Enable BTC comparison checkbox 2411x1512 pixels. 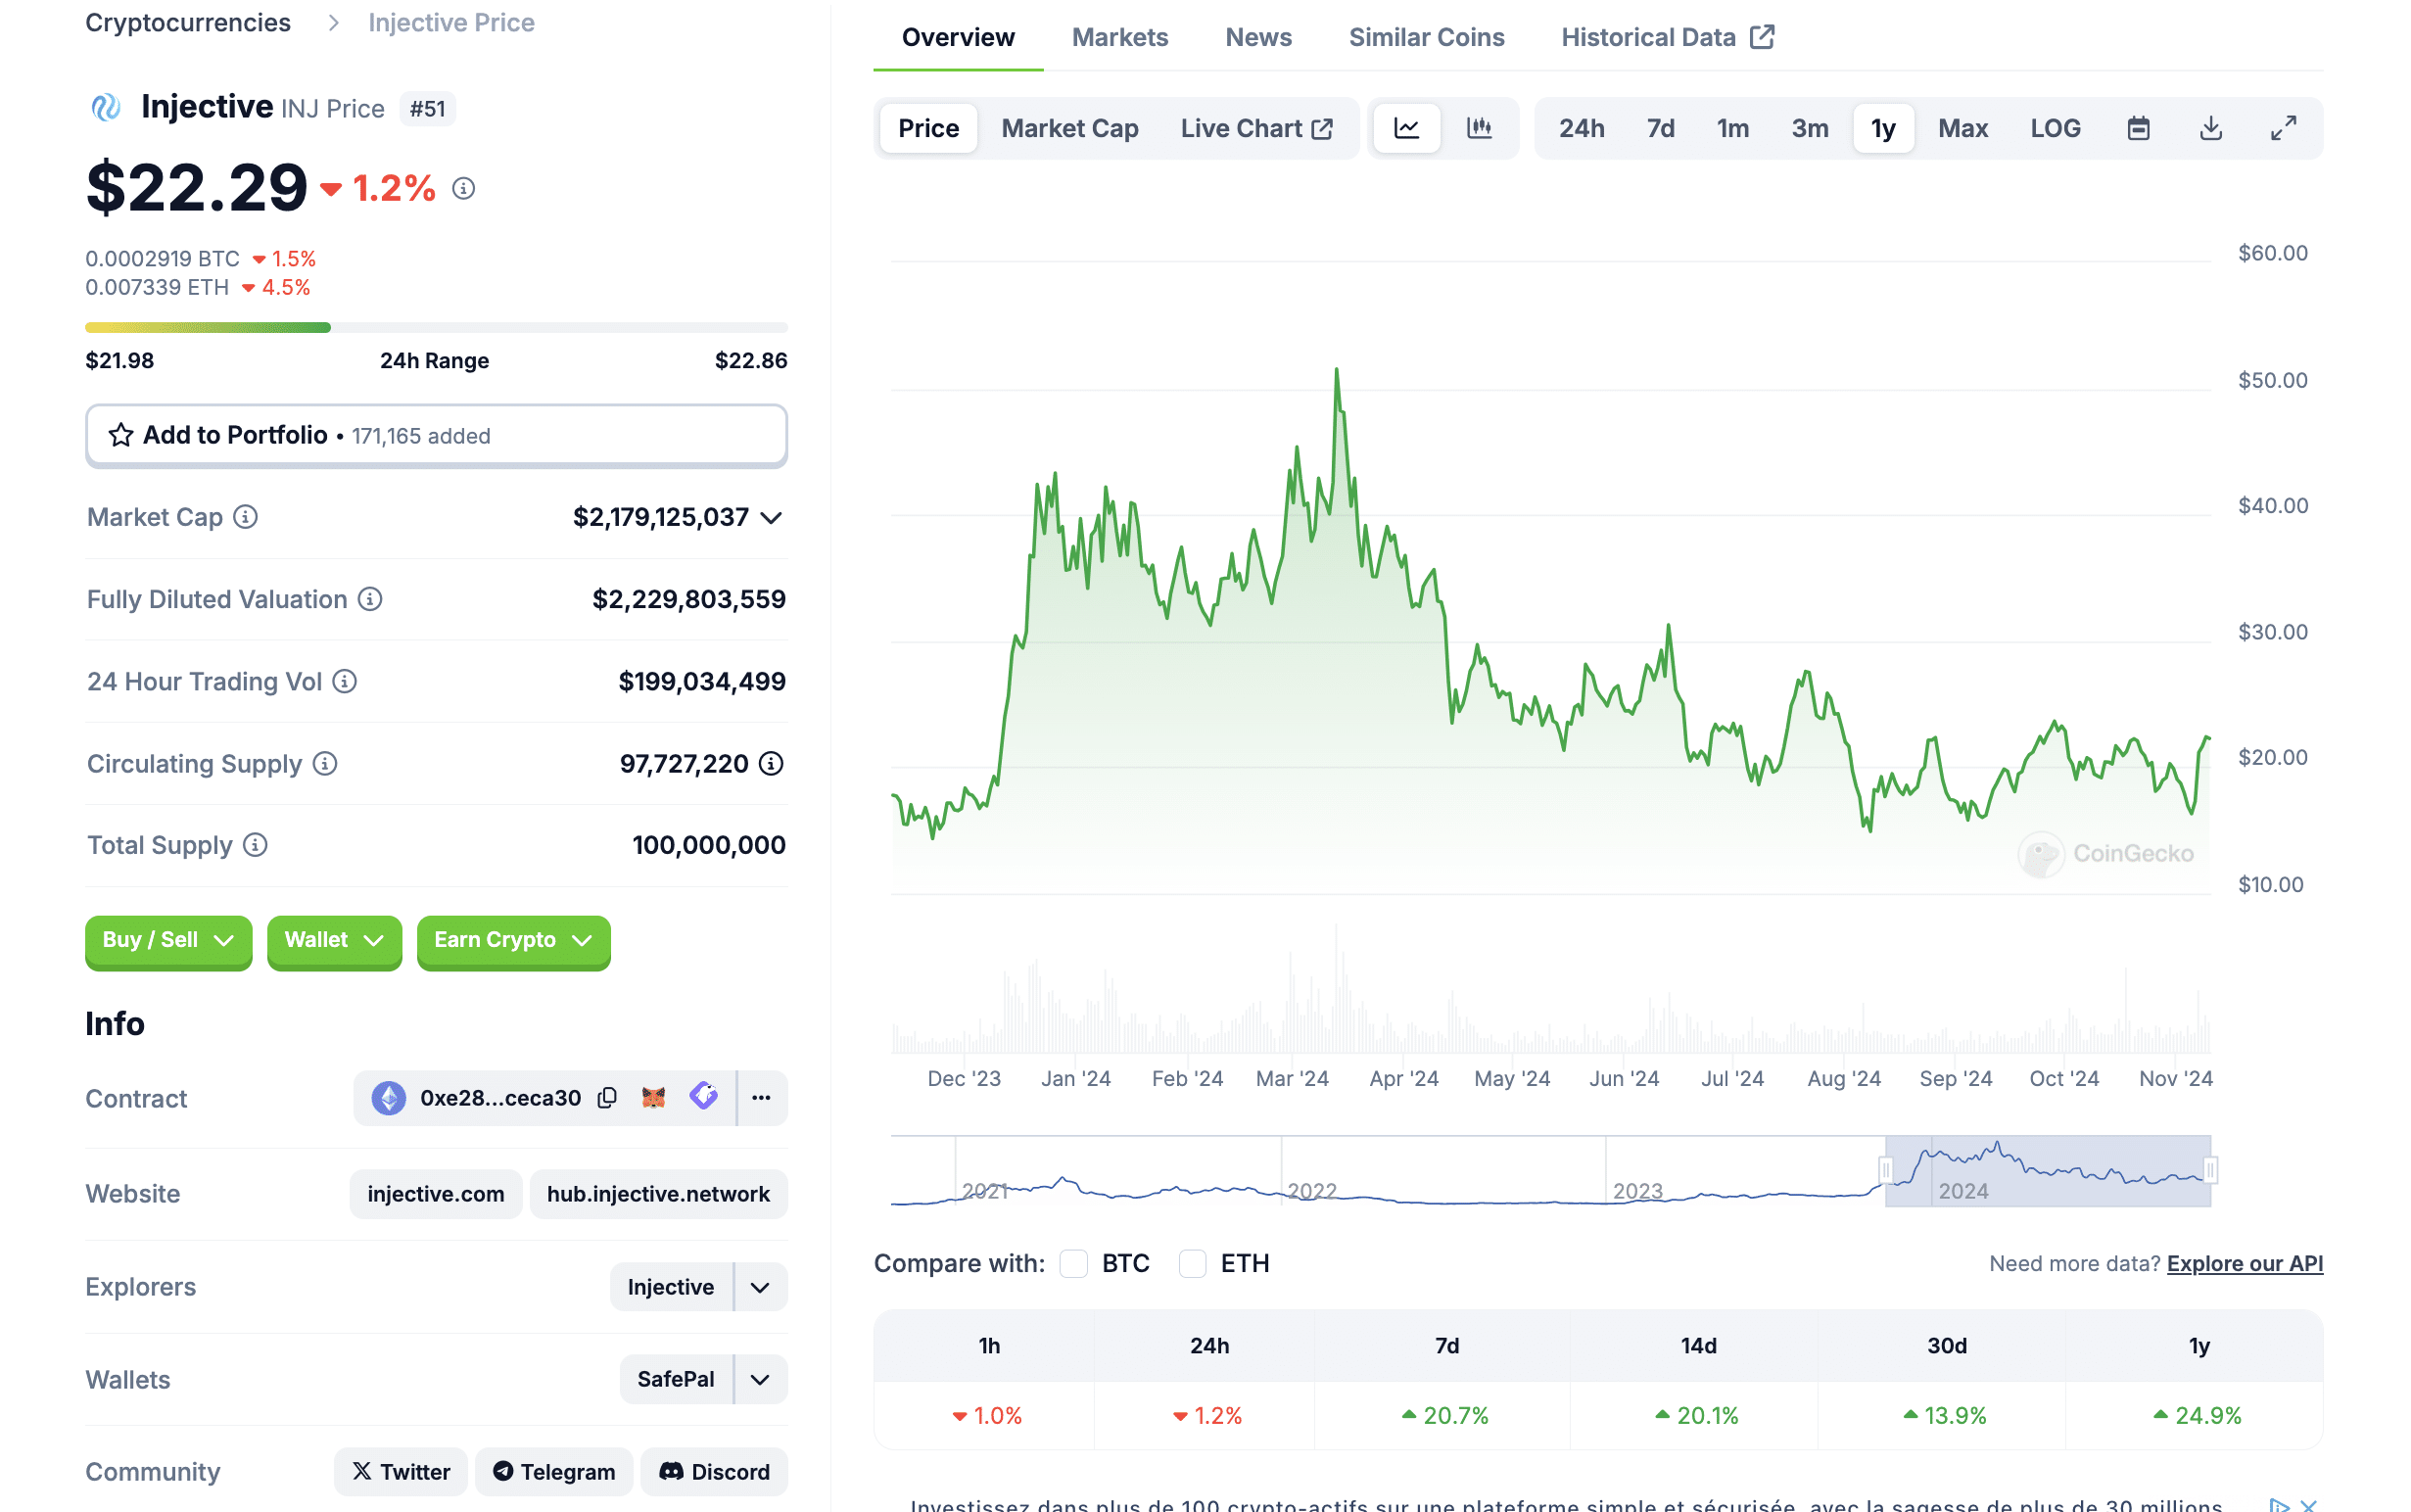(1074, 1263)
